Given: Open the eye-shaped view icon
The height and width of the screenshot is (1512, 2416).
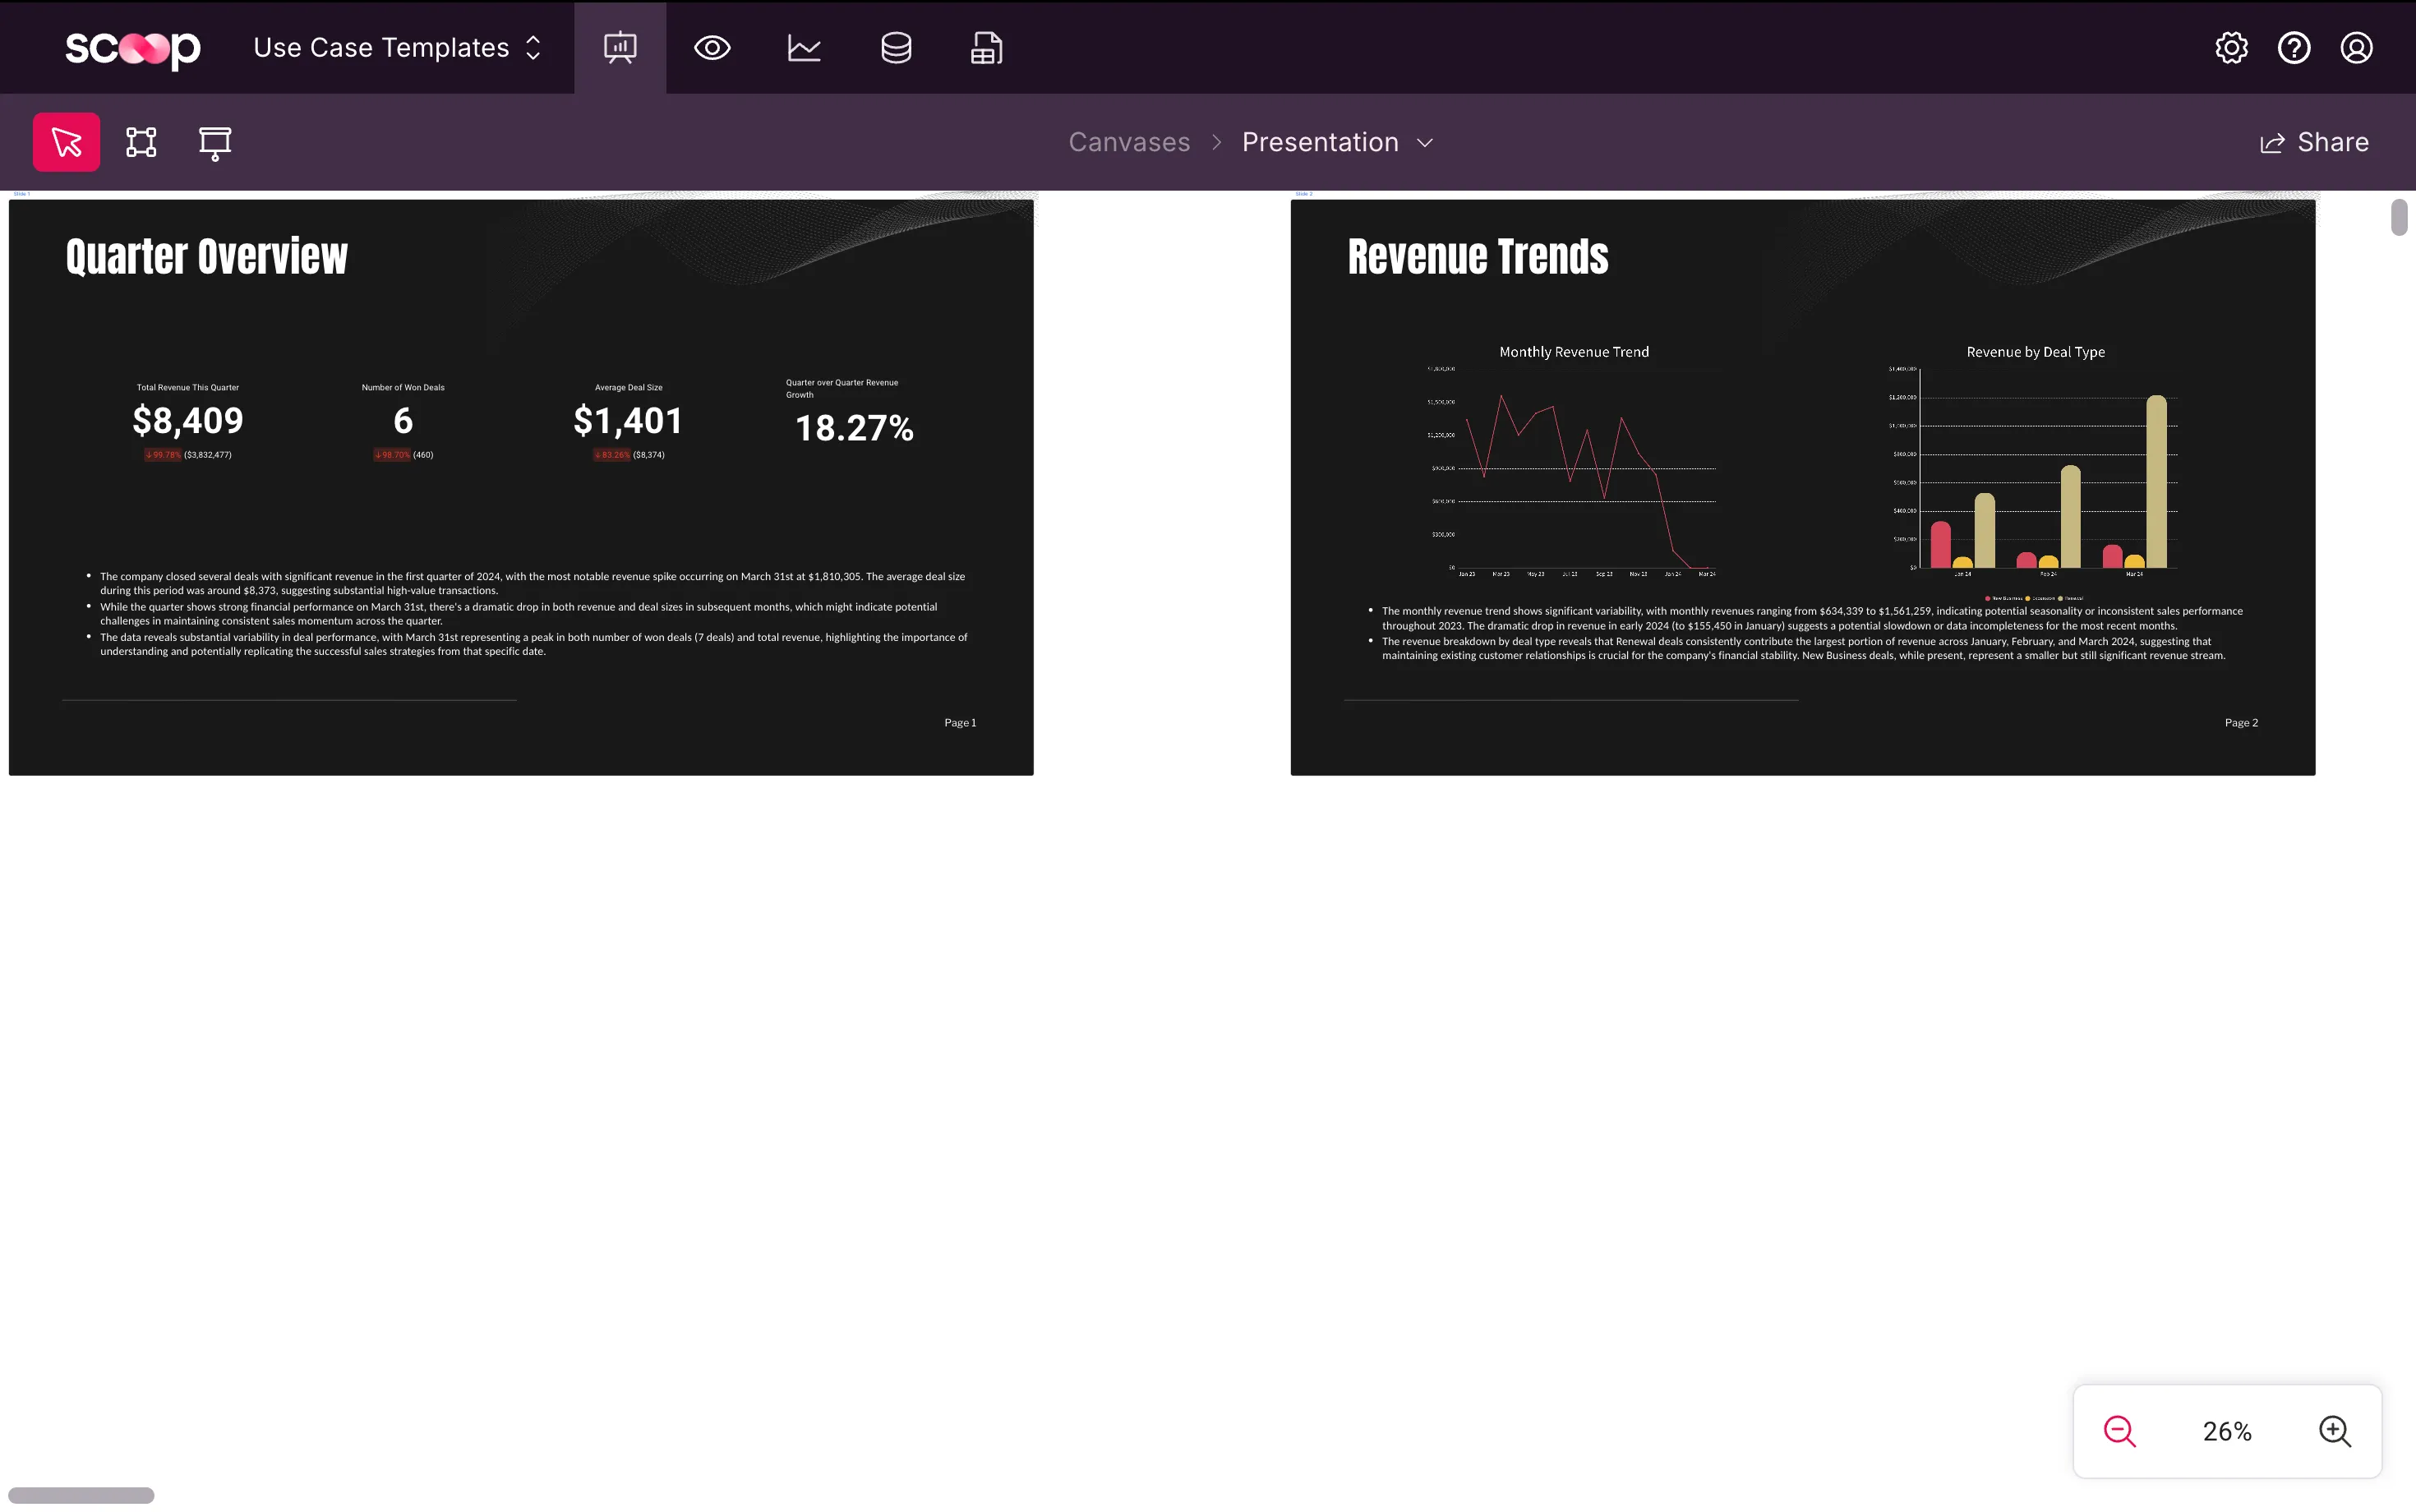Looking at the screenshot, I should (712, 48).
